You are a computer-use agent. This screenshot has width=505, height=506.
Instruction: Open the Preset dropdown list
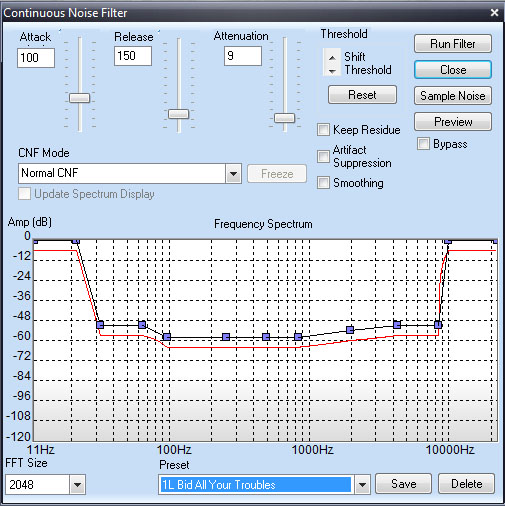point(363,484)
